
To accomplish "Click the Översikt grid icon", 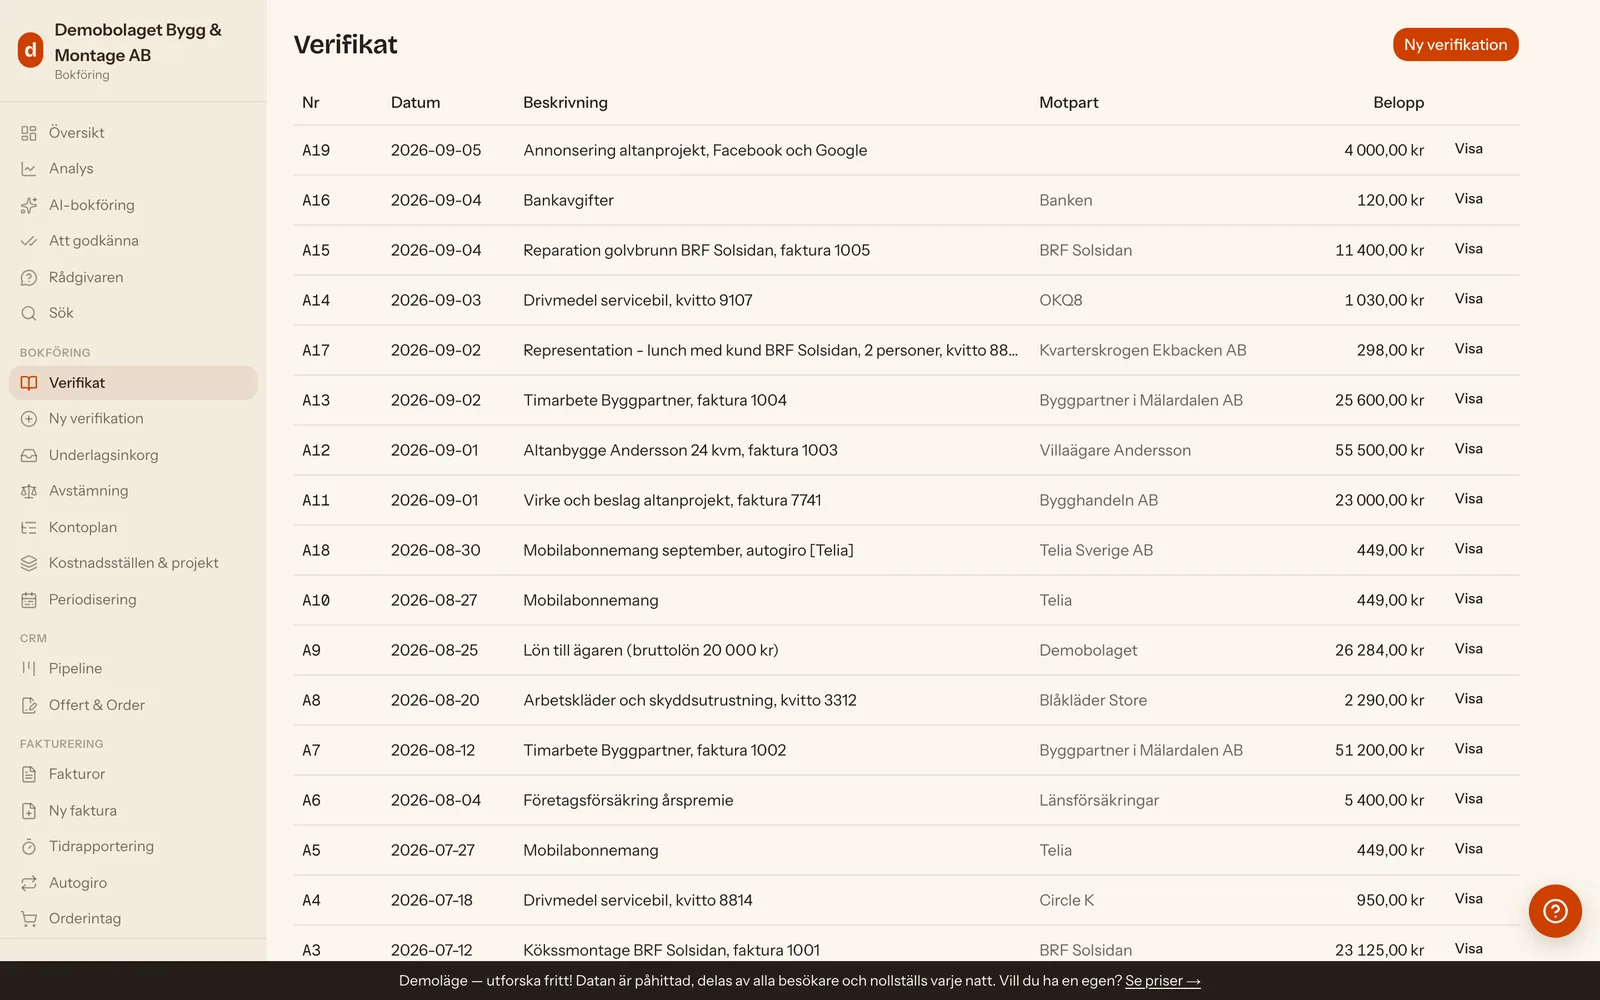I will pos(29,133).
